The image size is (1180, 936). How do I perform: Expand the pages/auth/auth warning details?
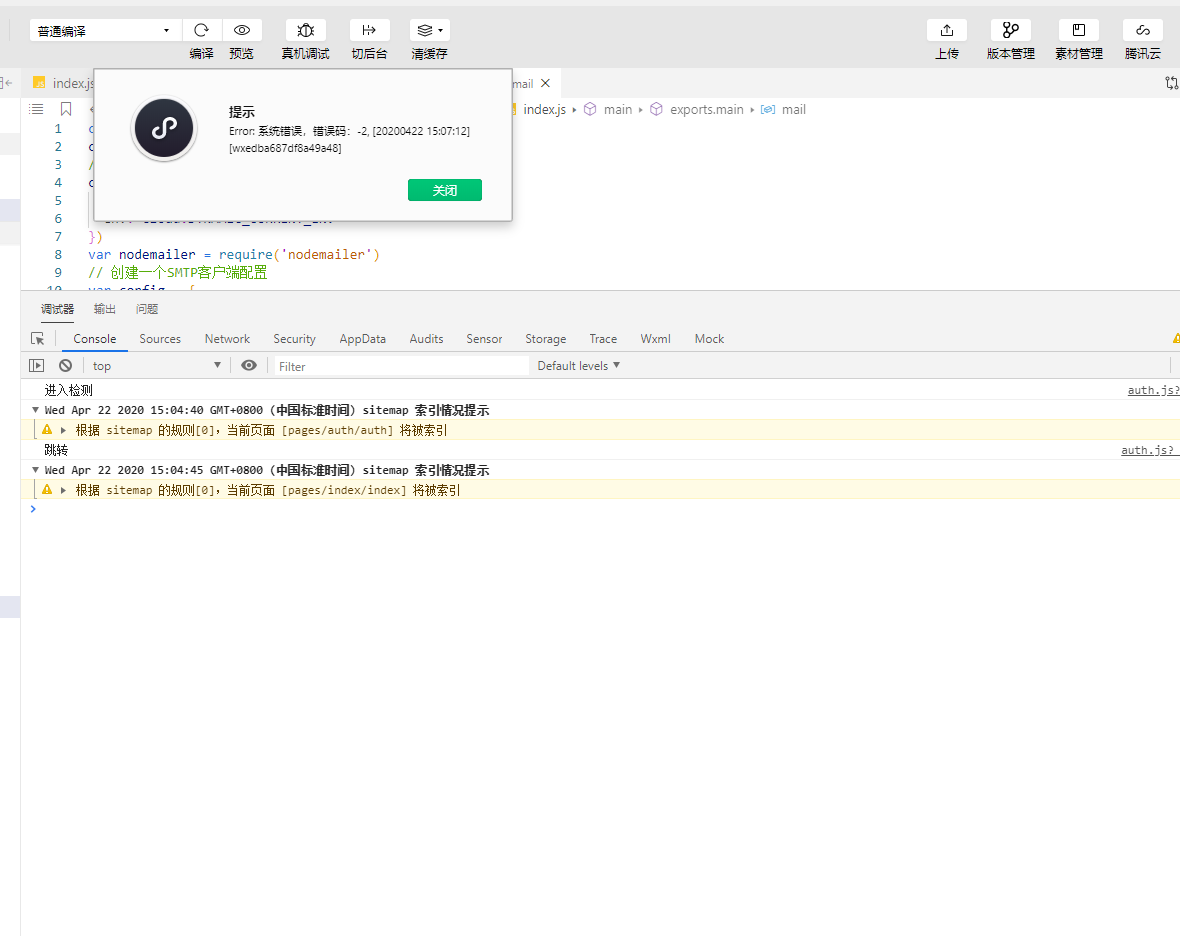coord(63,430)
